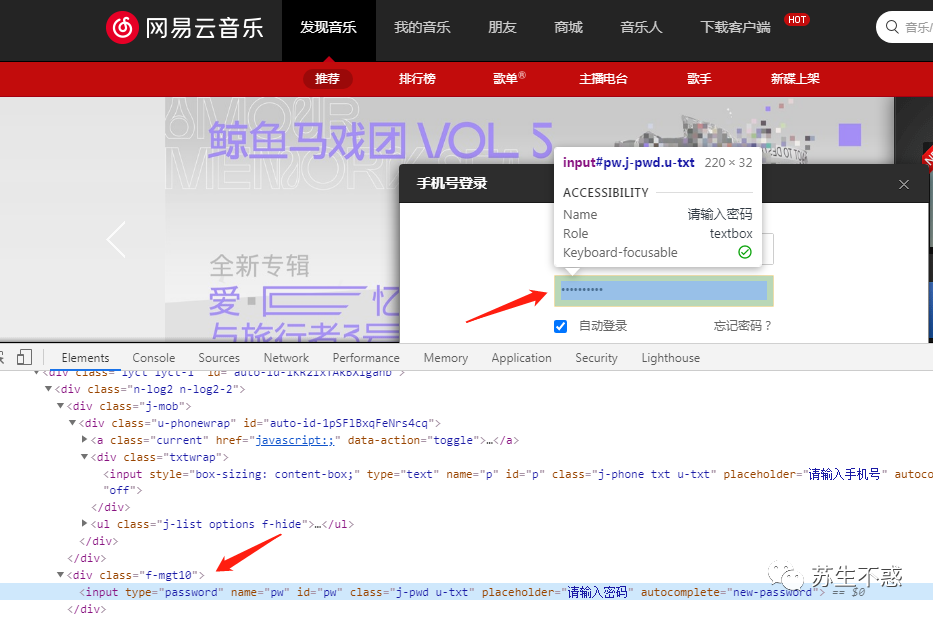This screenshot has height=618, width=933.
Task: Click the 忘记密码？ link
Action: point(742,326)
